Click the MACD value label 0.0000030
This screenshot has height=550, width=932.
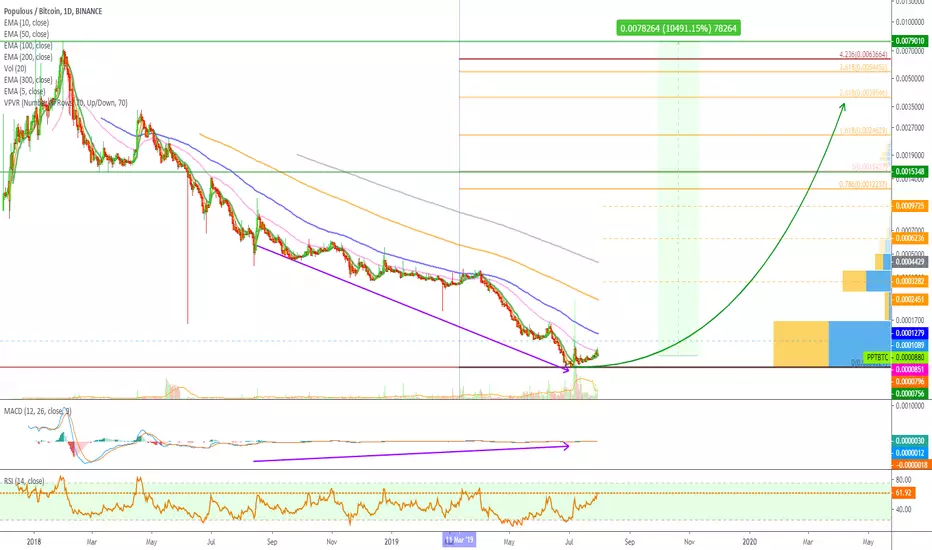(910, 441)
